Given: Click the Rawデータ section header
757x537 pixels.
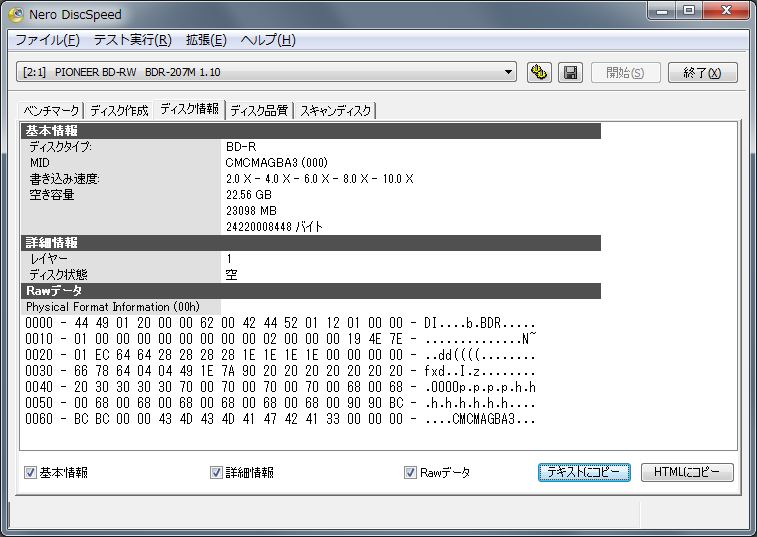Looking at the screenshot, I should pyautogui.click(x=311, y=291).
